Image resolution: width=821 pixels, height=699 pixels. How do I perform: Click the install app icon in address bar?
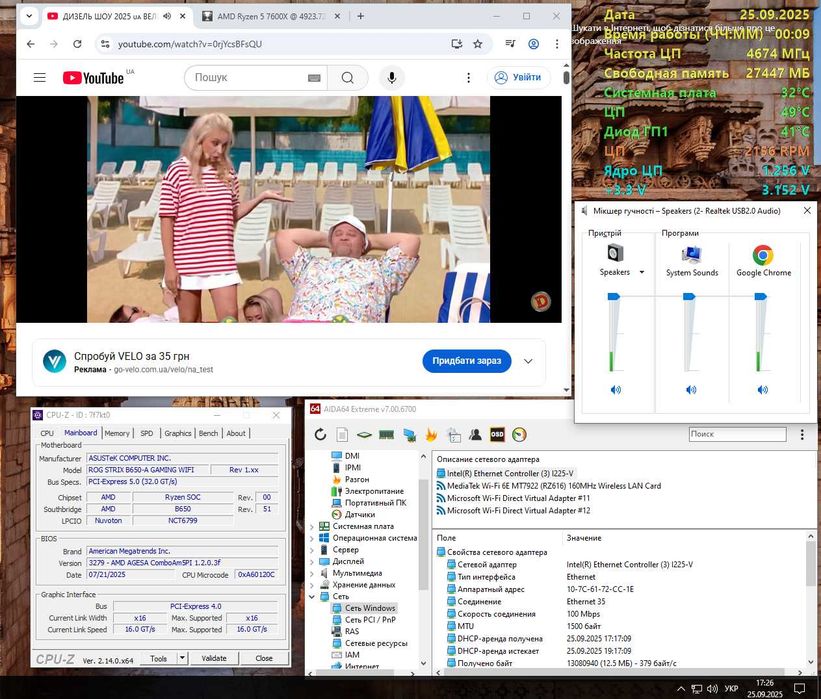[x=457, y=44]
